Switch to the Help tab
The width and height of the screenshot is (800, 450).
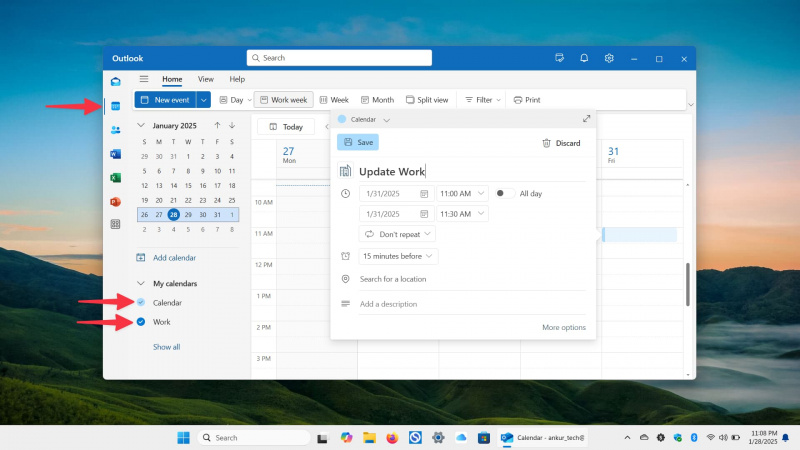point(237,79)
